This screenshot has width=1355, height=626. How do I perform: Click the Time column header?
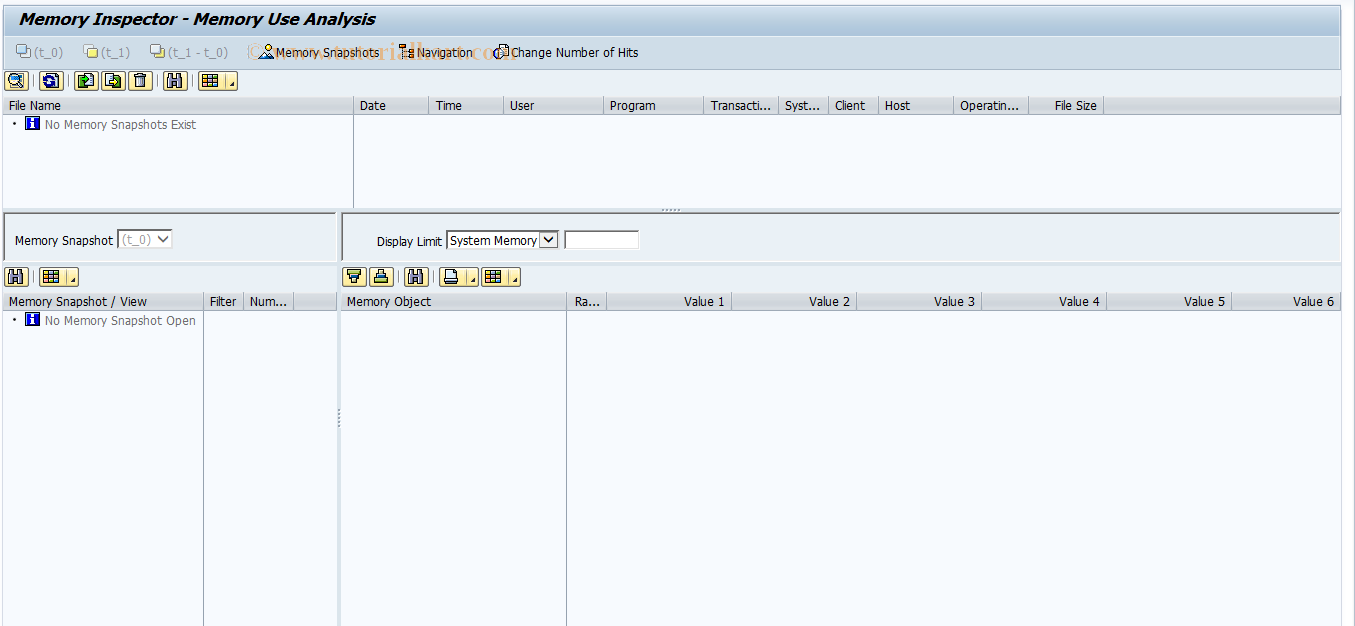tap(466, 105)
